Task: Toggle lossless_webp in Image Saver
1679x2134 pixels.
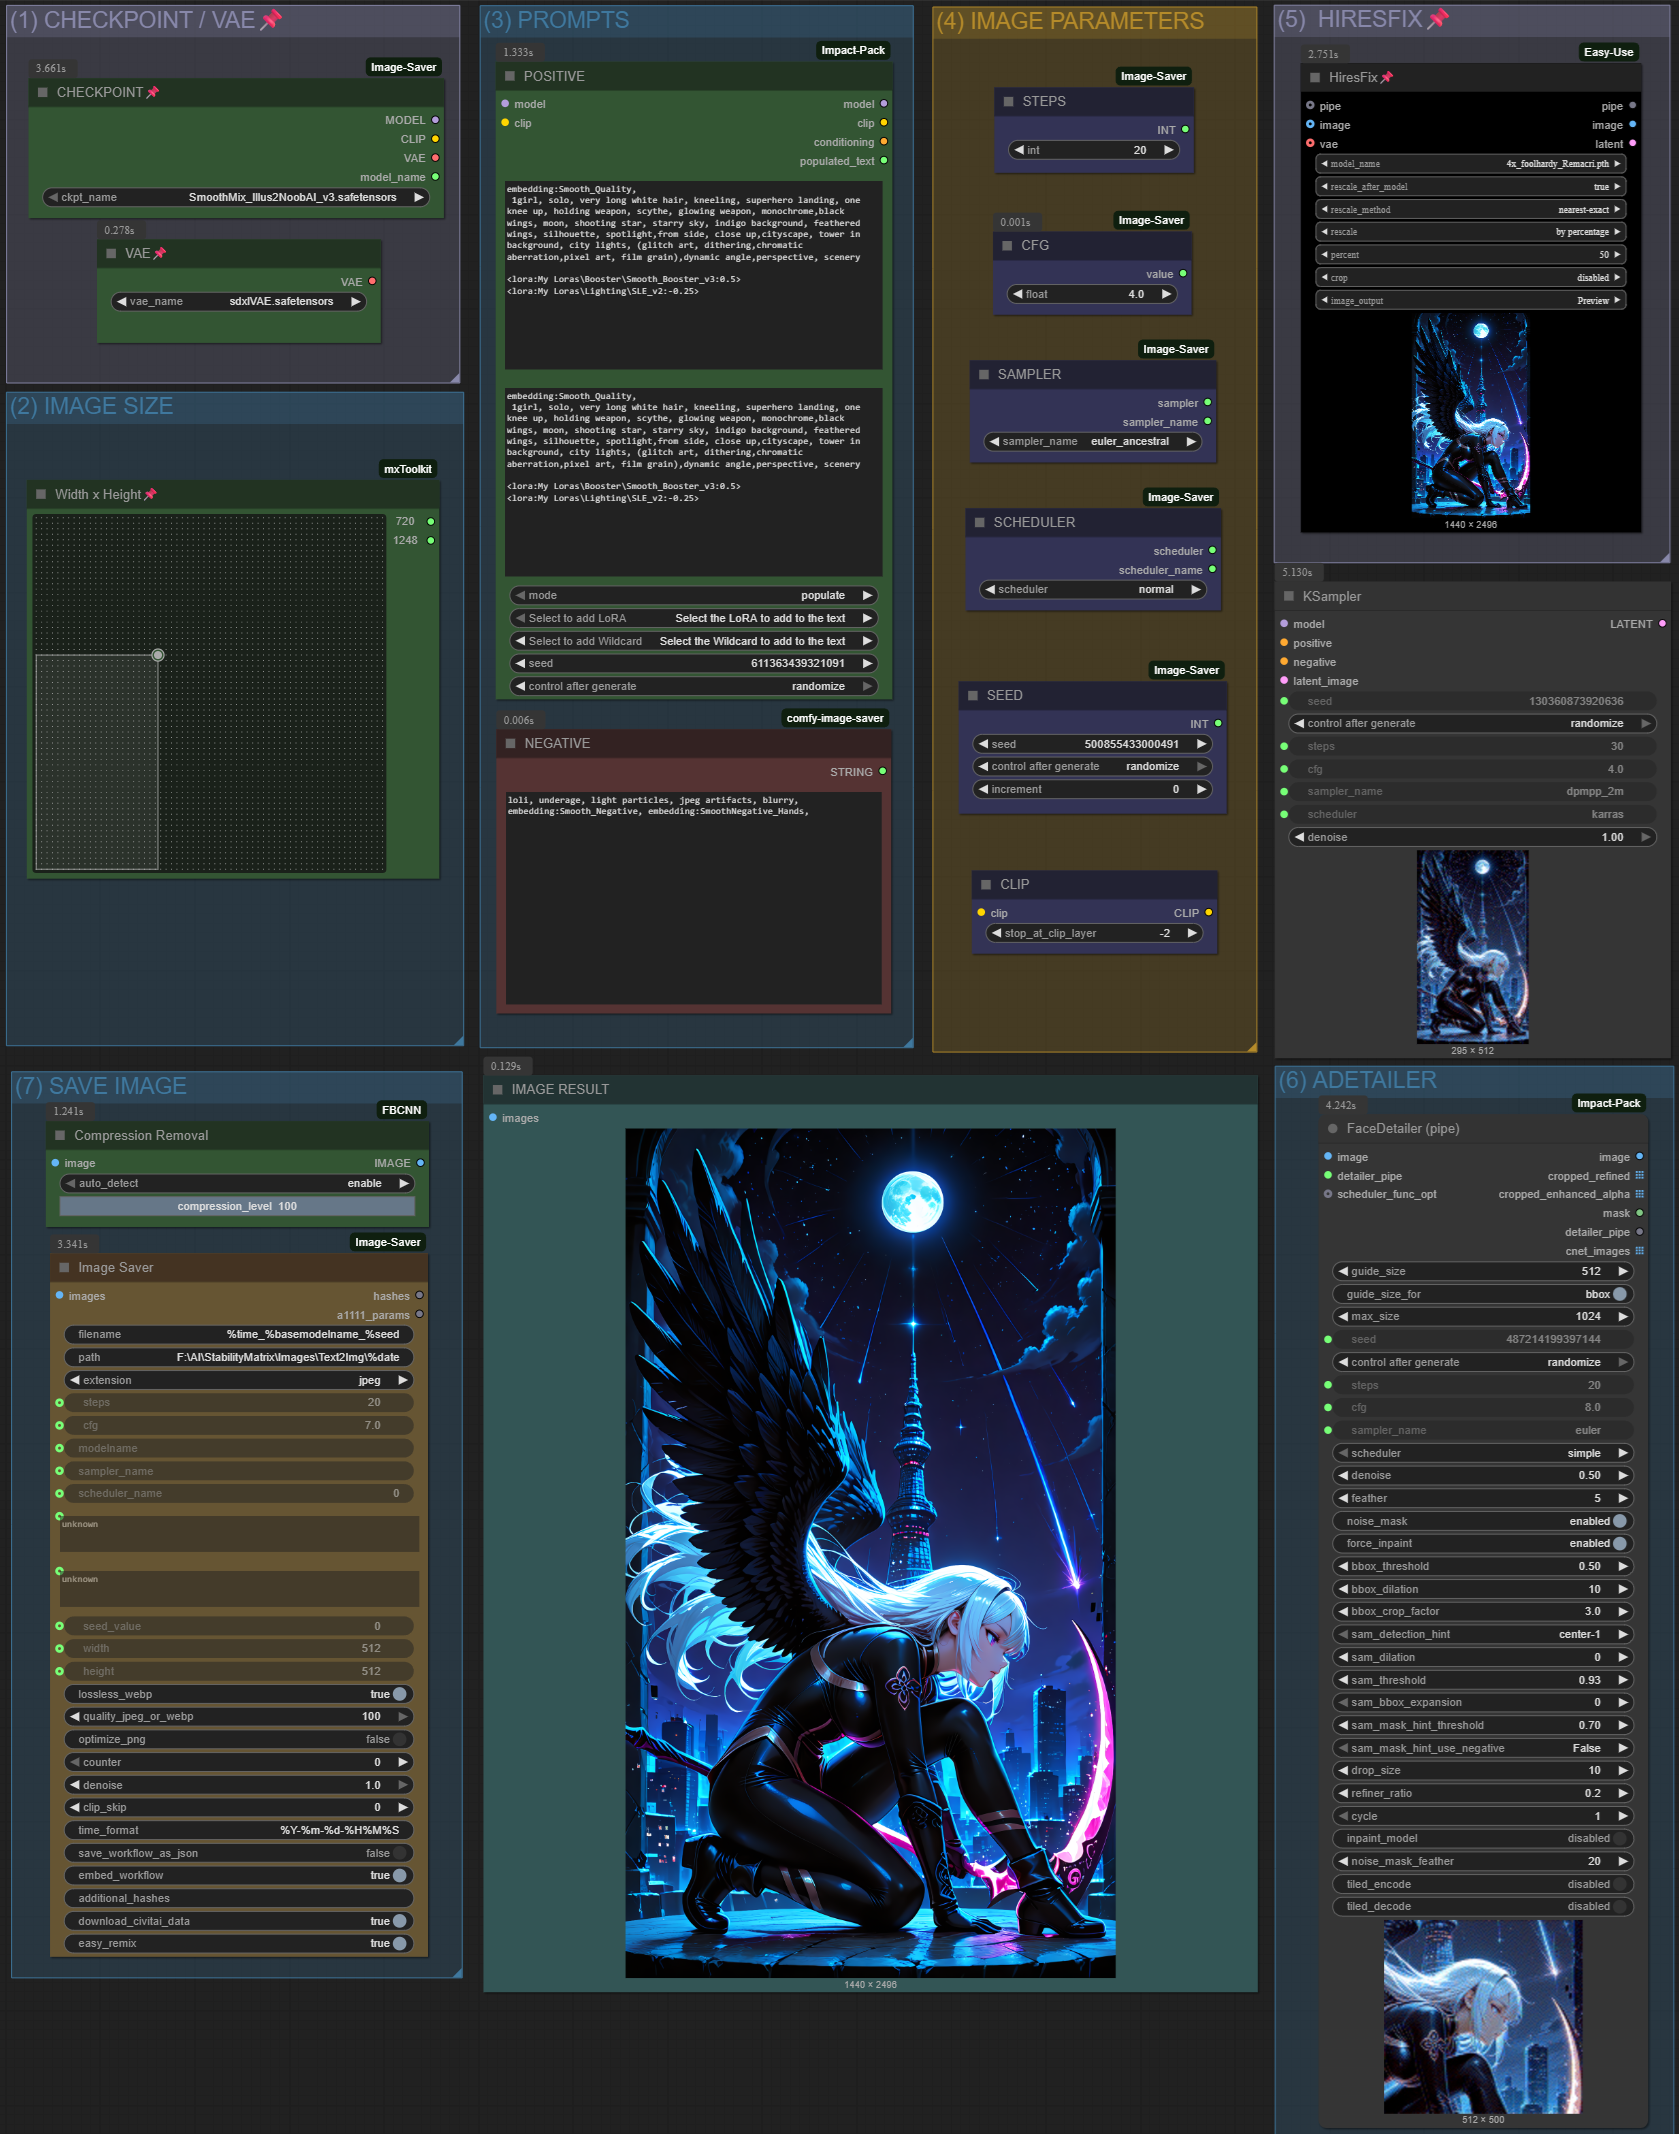Action: [x=399, y=1695]
